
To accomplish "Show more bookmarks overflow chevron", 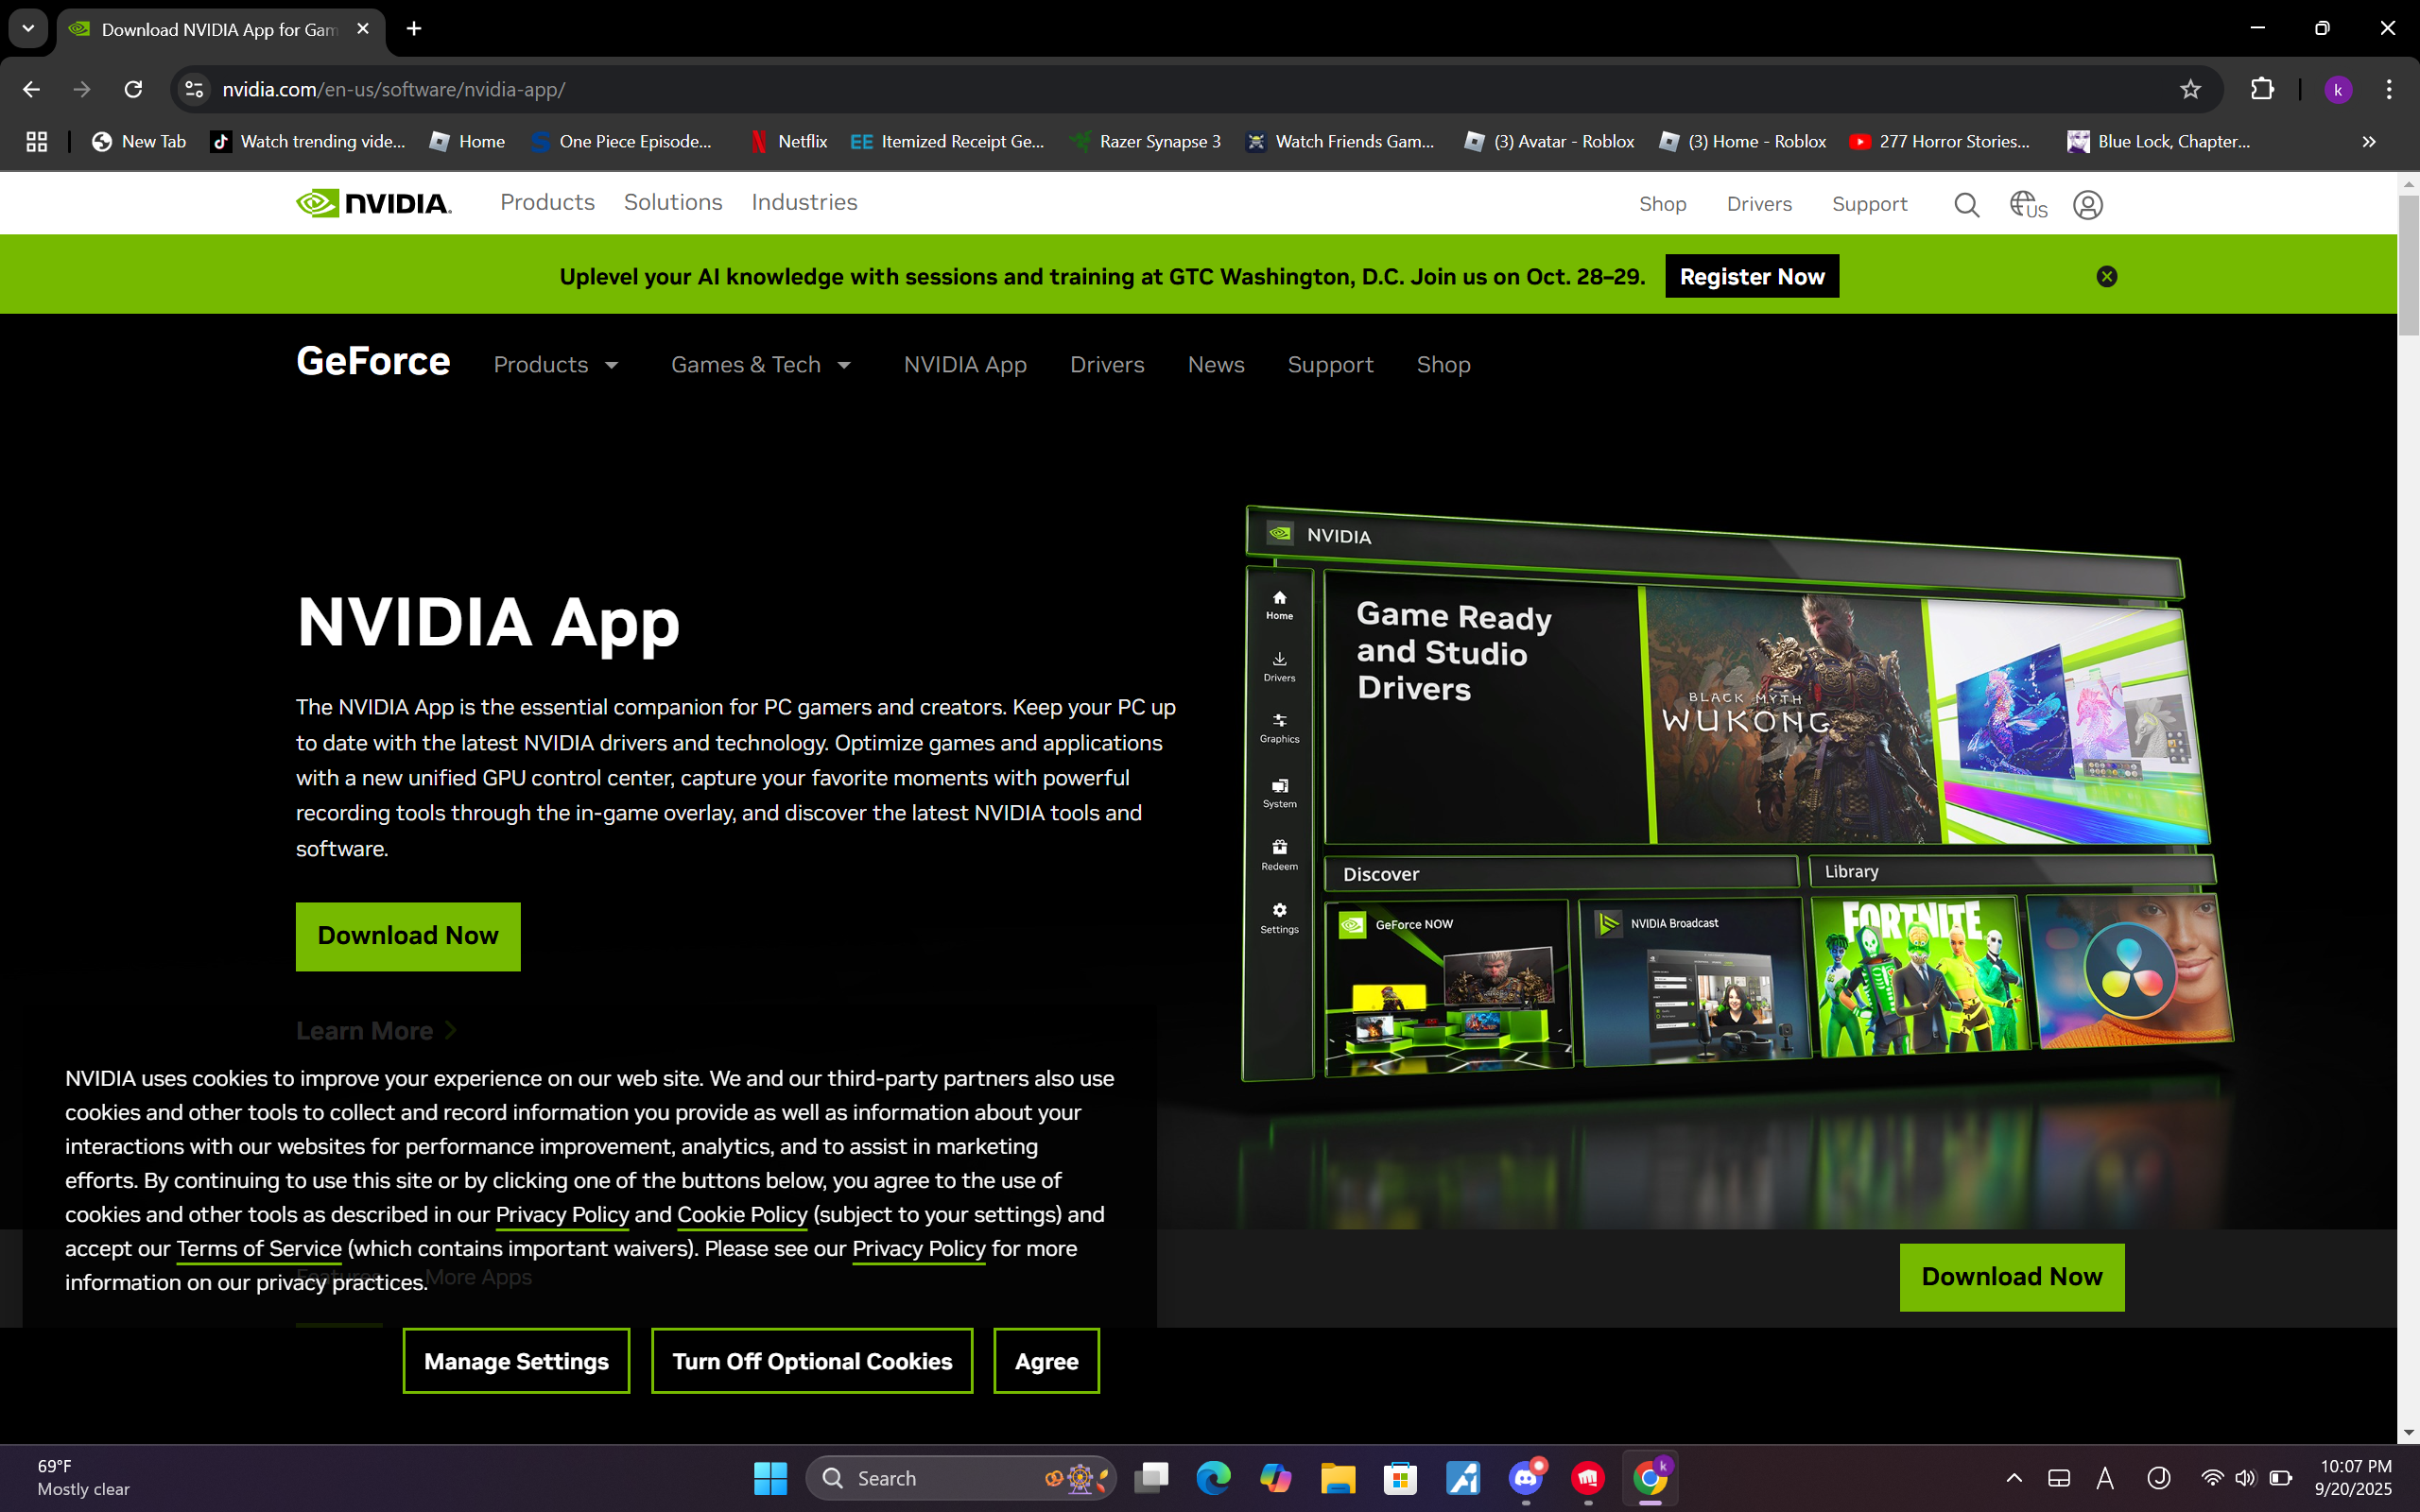I will pyautogui.click(x=2368, y=142).
